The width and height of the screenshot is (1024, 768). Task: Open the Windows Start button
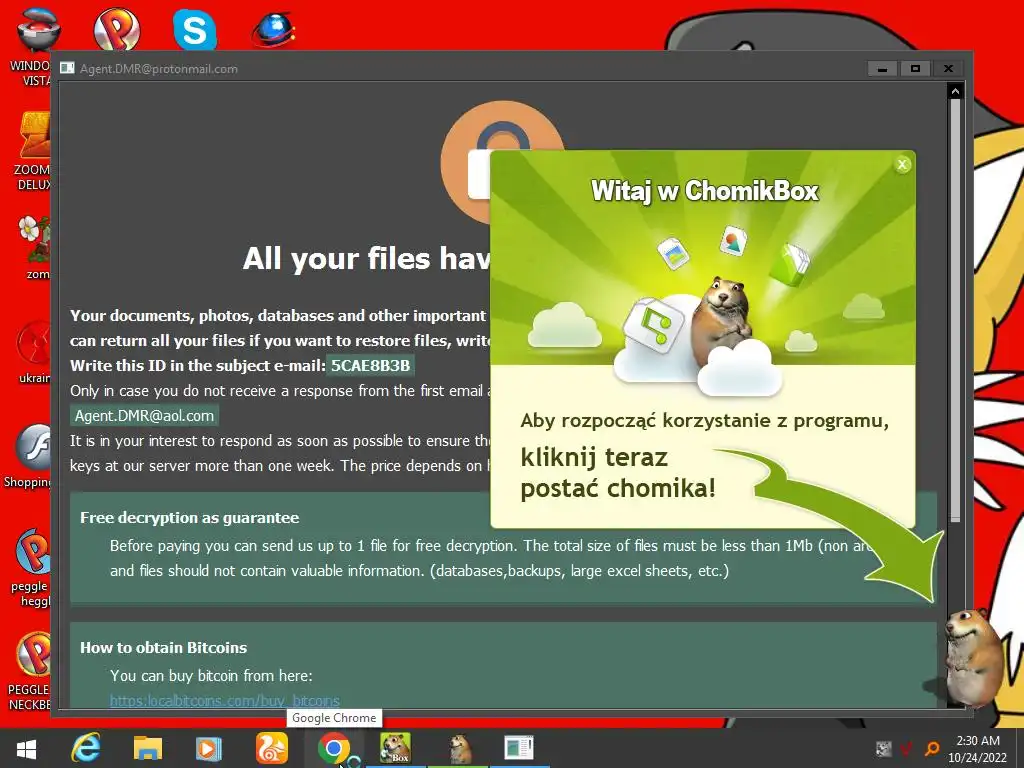[x=26, y=749]
